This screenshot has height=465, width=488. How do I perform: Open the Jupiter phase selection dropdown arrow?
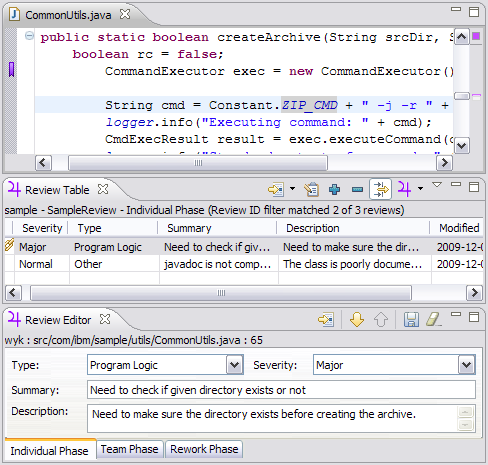(420, 189)
